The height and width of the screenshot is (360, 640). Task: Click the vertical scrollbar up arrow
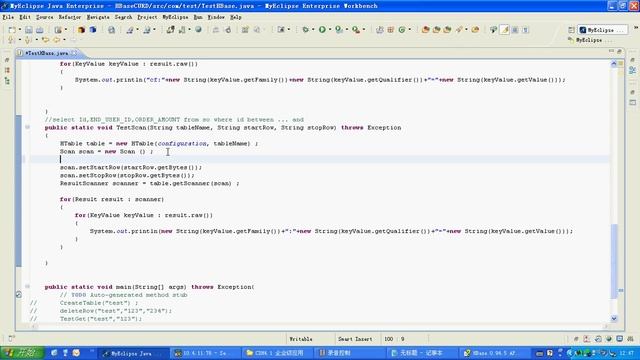614,64
